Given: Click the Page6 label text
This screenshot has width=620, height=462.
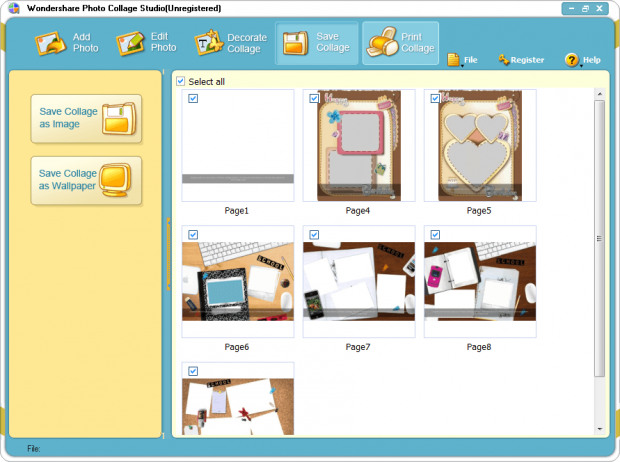Looking at the screenshot, I should (236, 347).
